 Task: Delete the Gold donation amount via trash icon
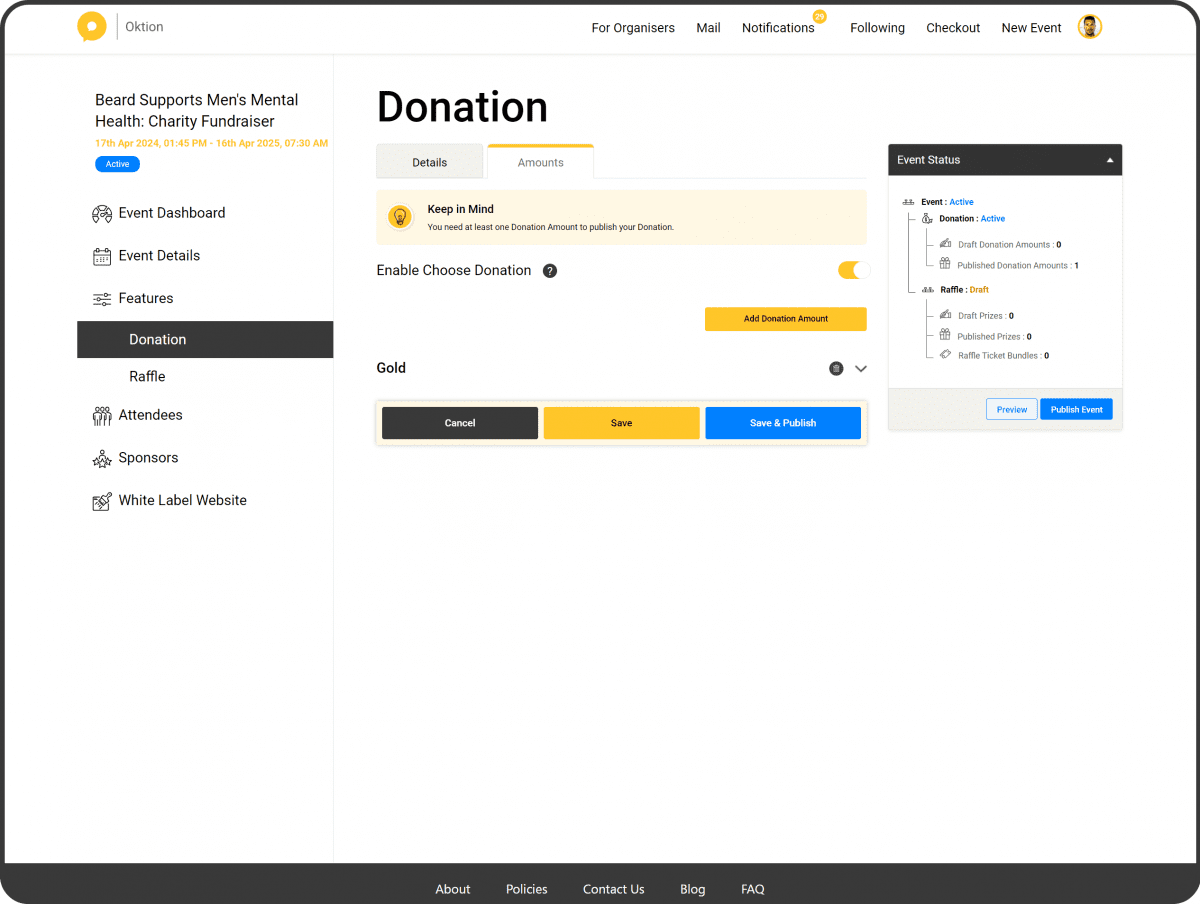pyautogui.click(x=836, y=368)
